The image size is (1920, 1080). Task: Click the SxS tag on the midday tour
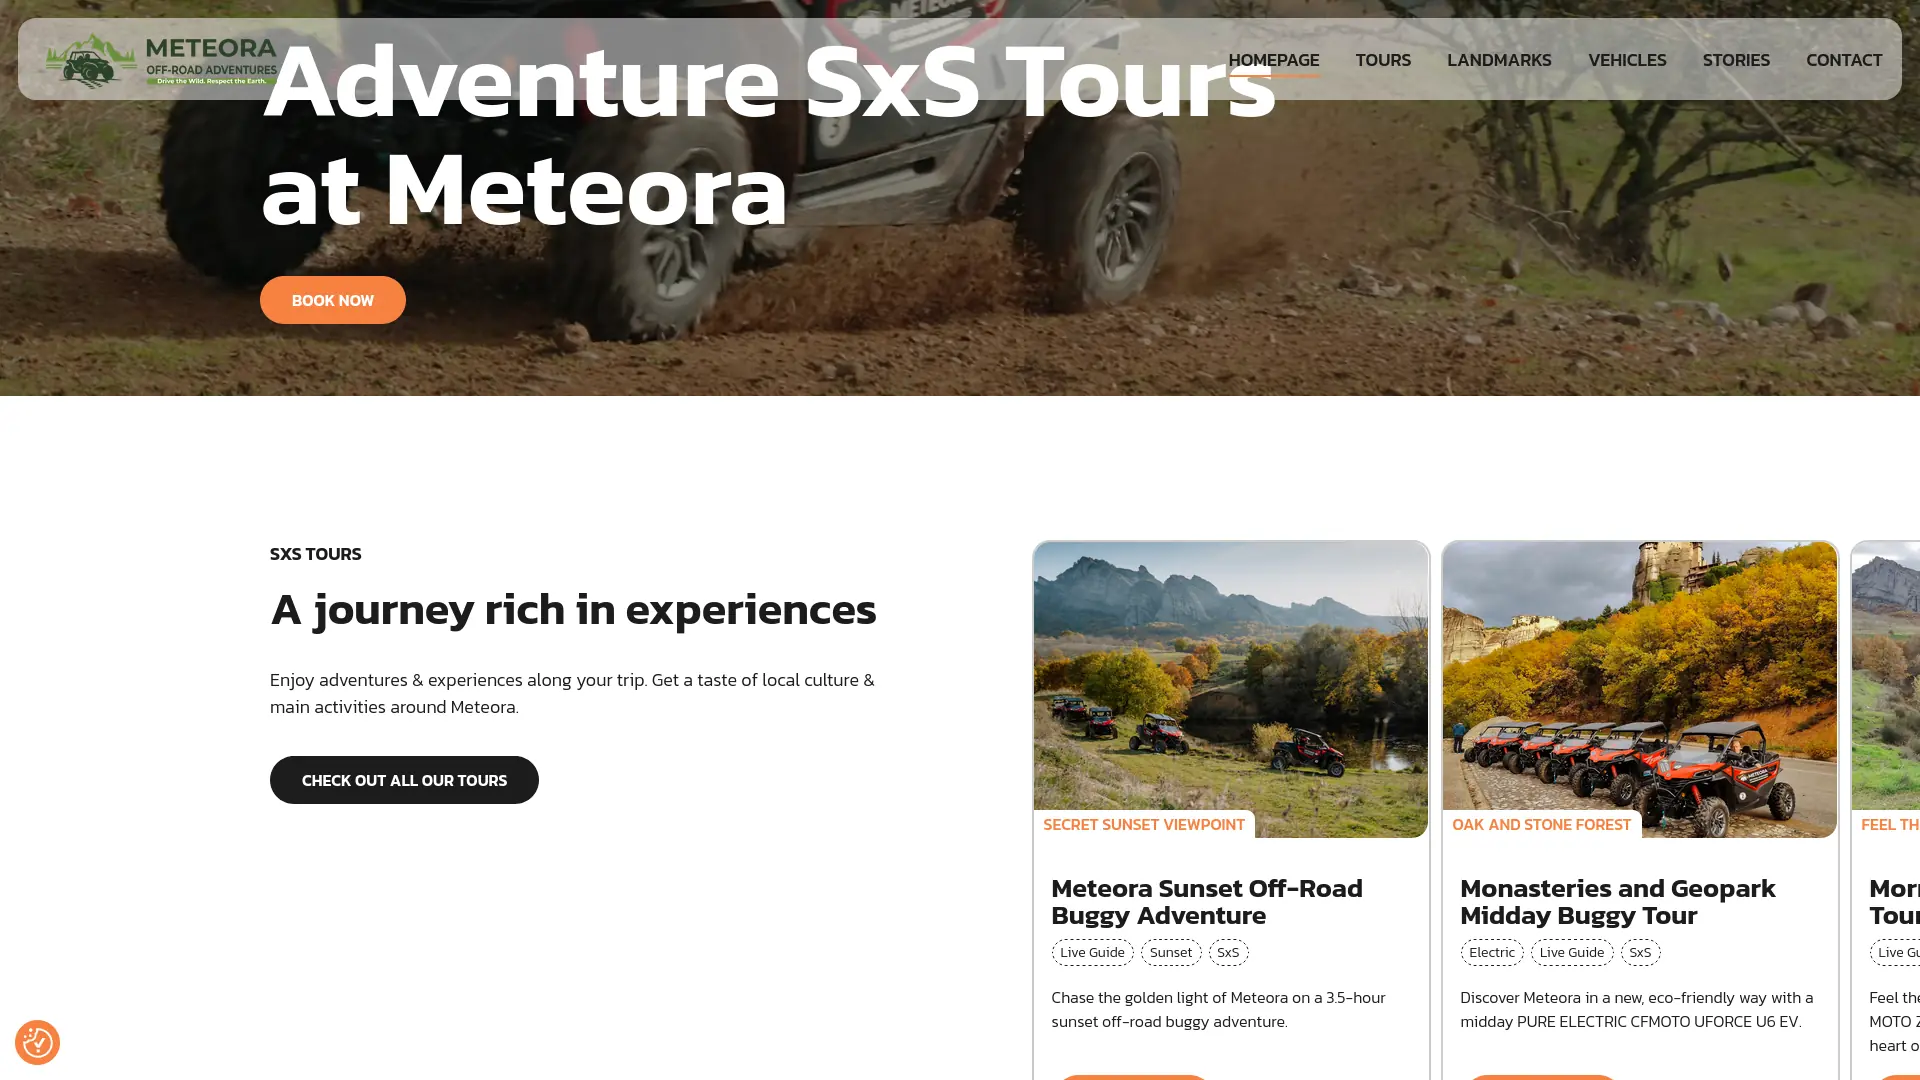[x=1640, y=952]
